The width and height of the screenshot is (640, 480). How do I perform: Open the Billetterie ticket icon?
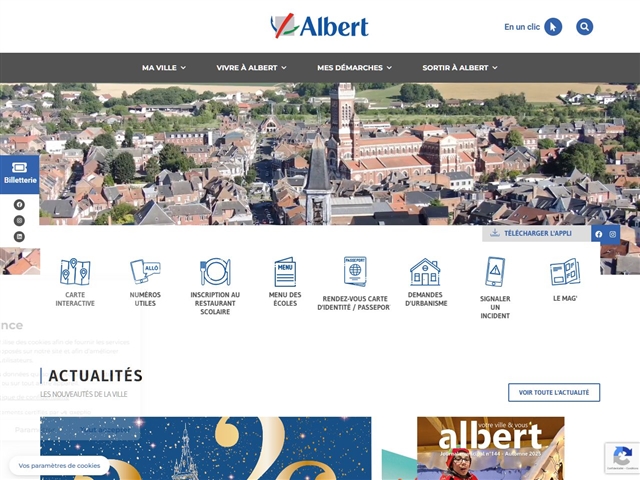tap(20, 167)
